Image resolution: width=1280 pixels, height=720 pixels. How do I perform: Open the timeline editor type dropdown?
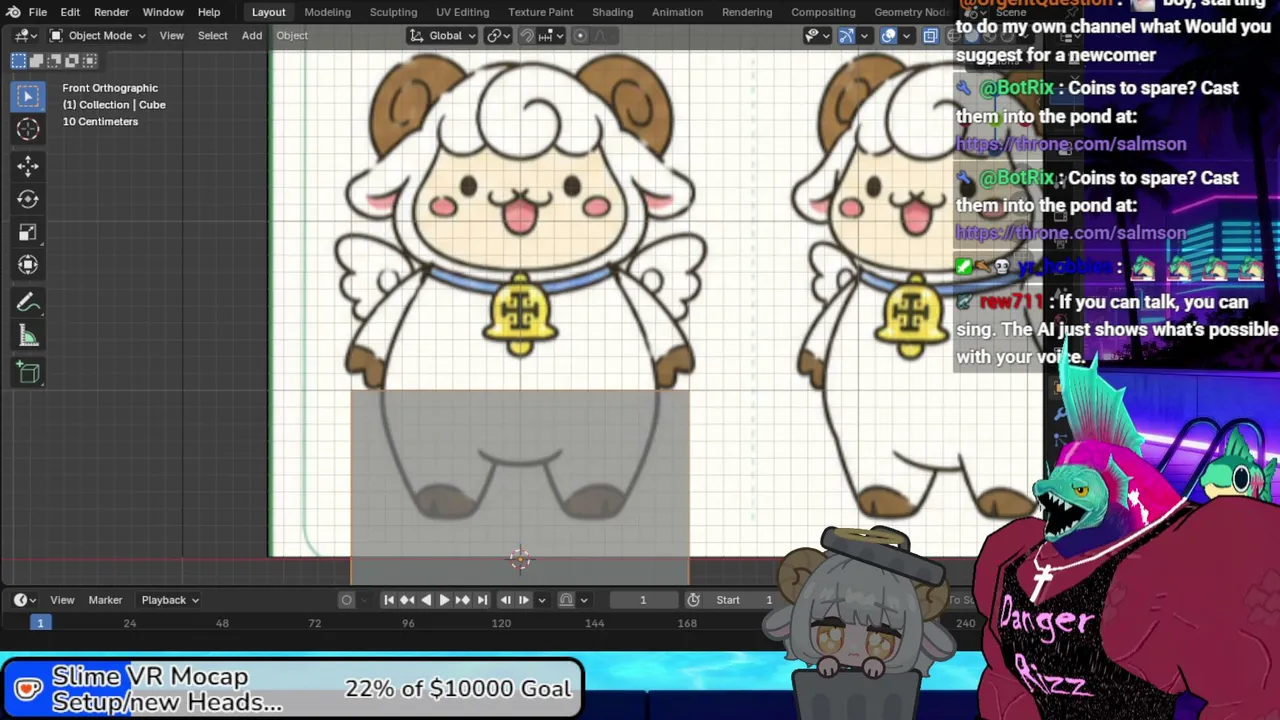(x=25, y=600)
